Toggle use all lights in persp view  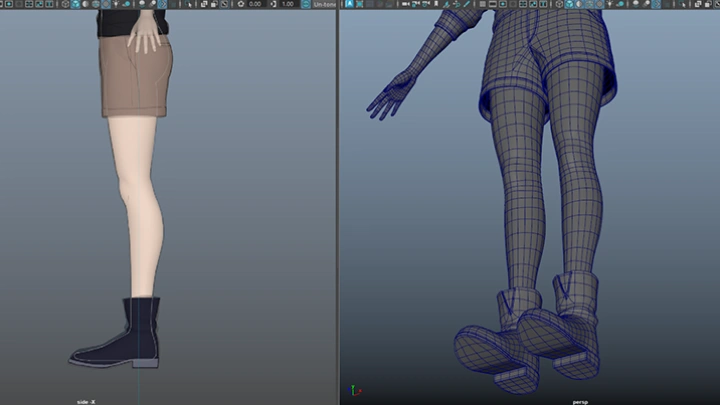pyautogui.click(x=609, y=4)
